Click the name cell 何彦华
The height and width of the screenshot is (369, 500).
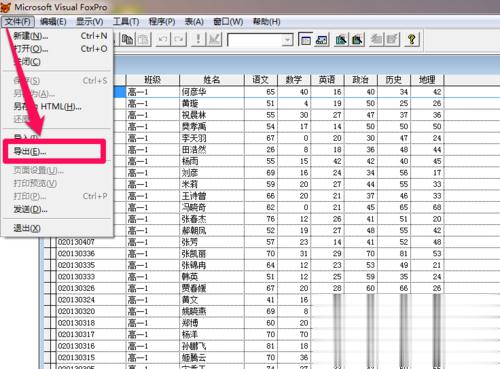212,92
